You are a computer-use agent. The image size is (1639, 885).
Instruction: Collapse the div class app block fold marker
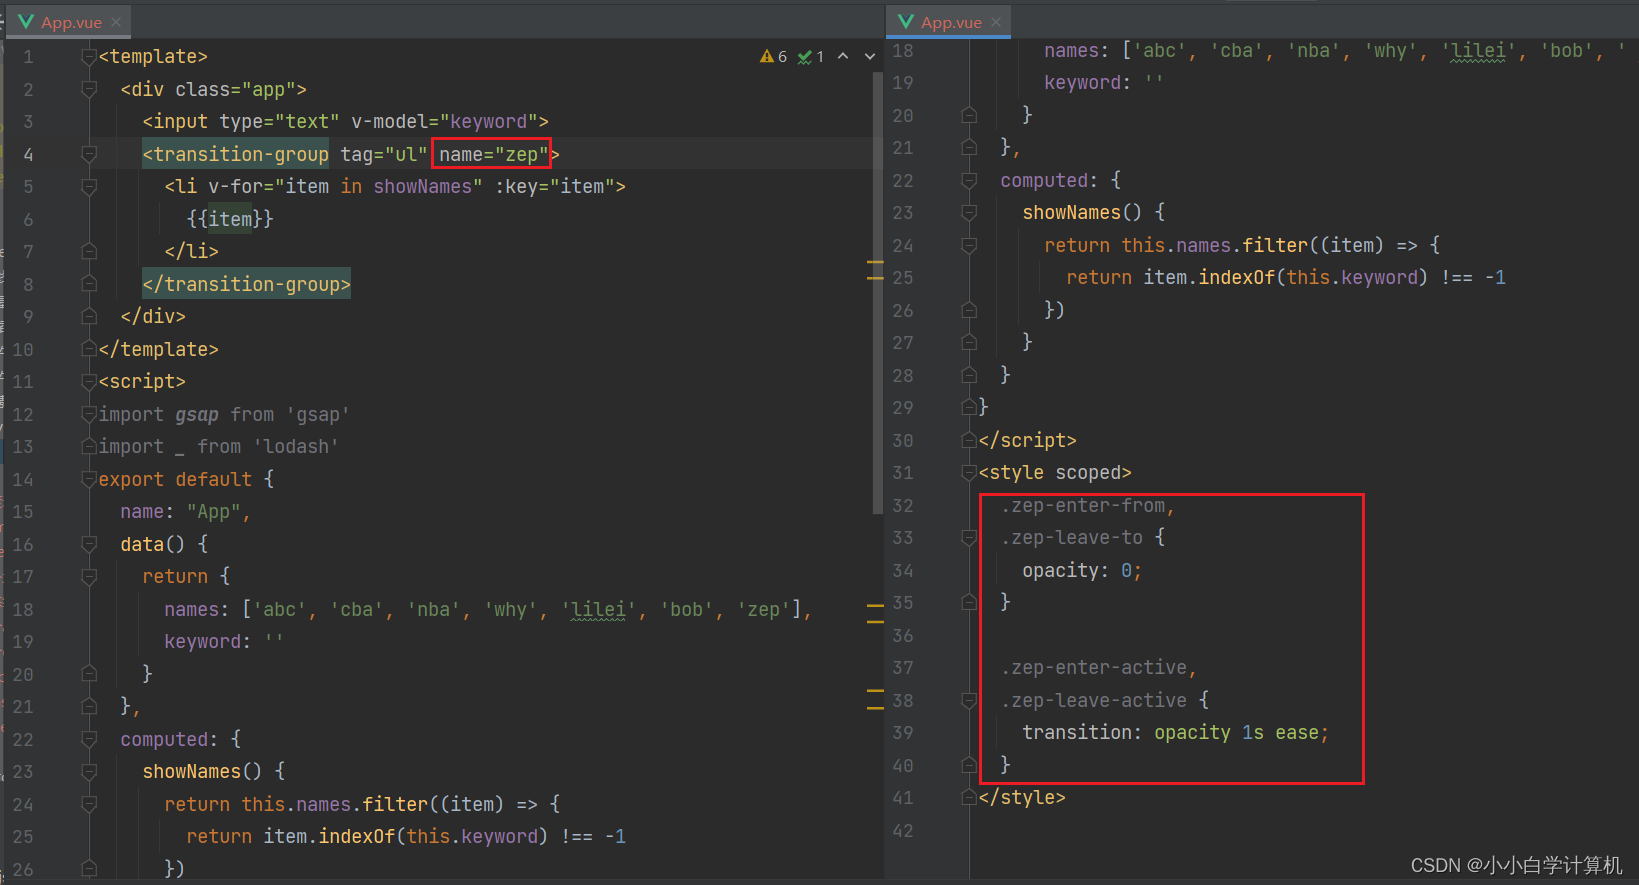coord(89,89)
